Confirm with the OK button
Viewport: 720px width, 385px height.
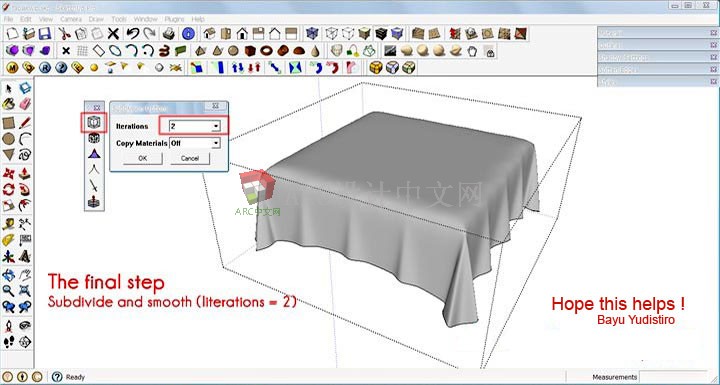[142, 158]
